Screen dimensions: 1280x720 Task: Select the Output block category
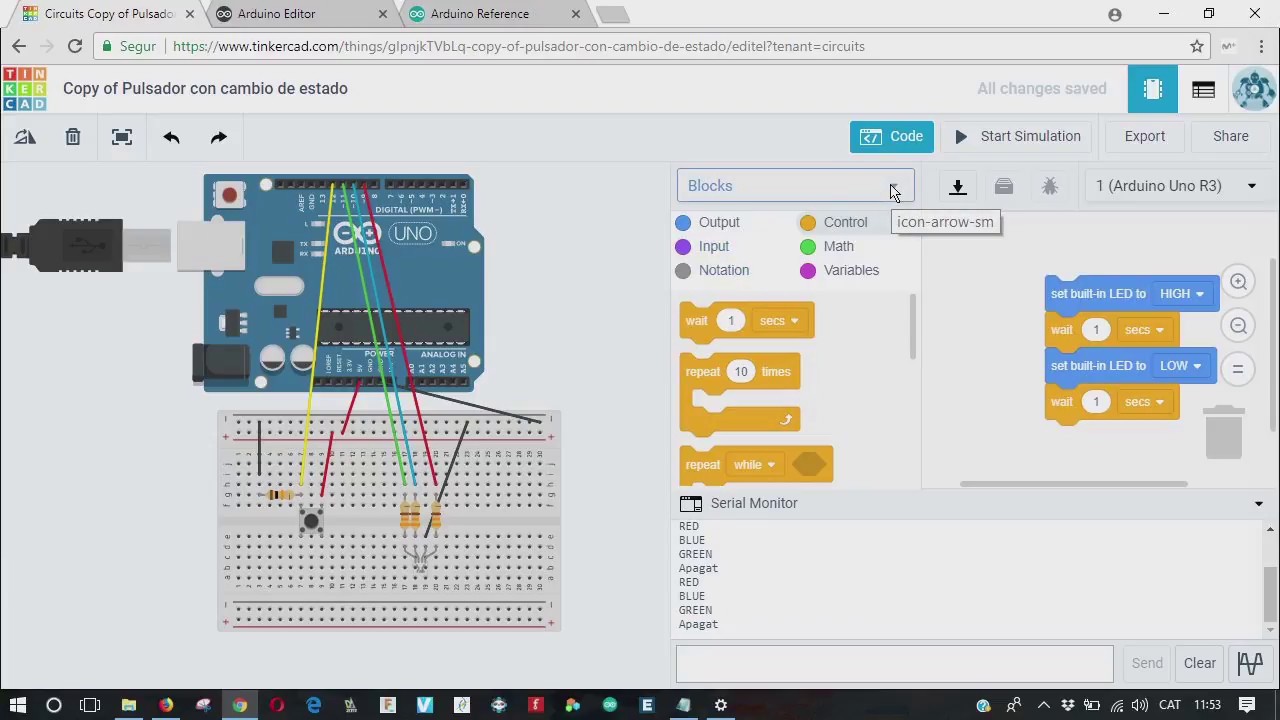click(708, 222)
